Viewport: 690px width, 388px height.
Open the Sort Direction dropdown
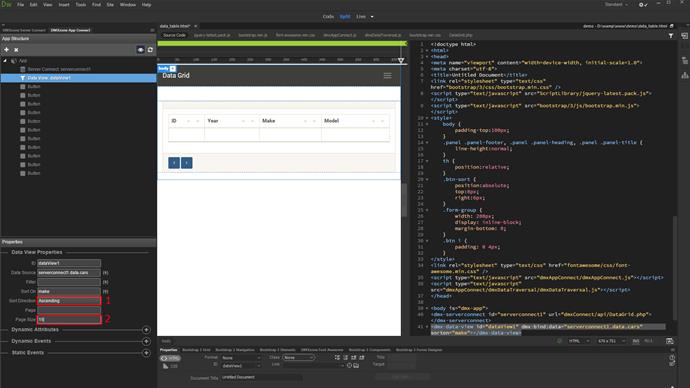point(69,301)
